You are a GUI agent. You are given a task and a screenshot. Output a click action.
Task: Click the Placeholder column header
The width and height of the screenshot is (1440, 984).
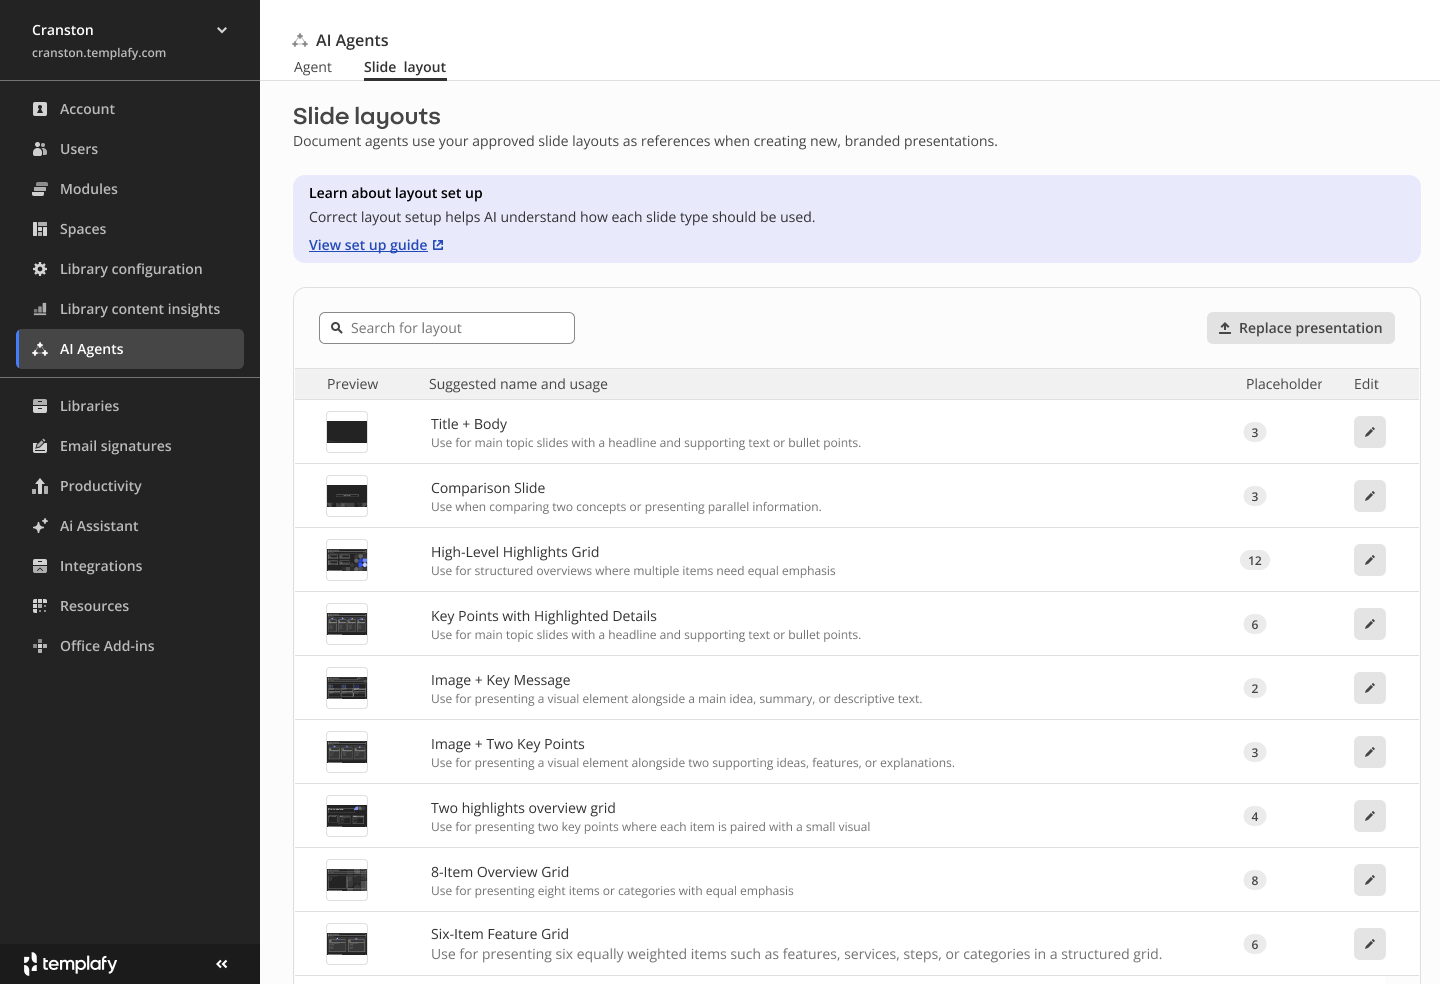coord(1284,384)
